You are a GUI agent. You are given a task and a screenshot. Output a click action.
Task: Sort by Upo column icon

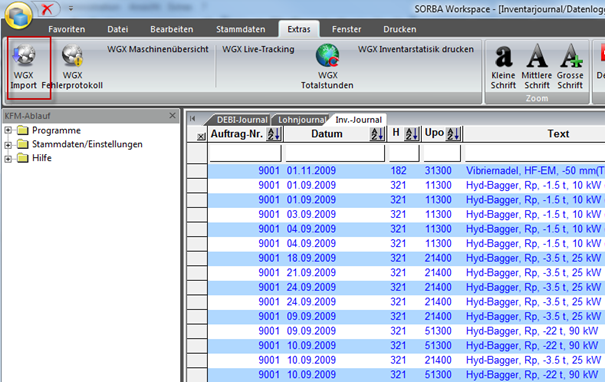coord(453,134)
